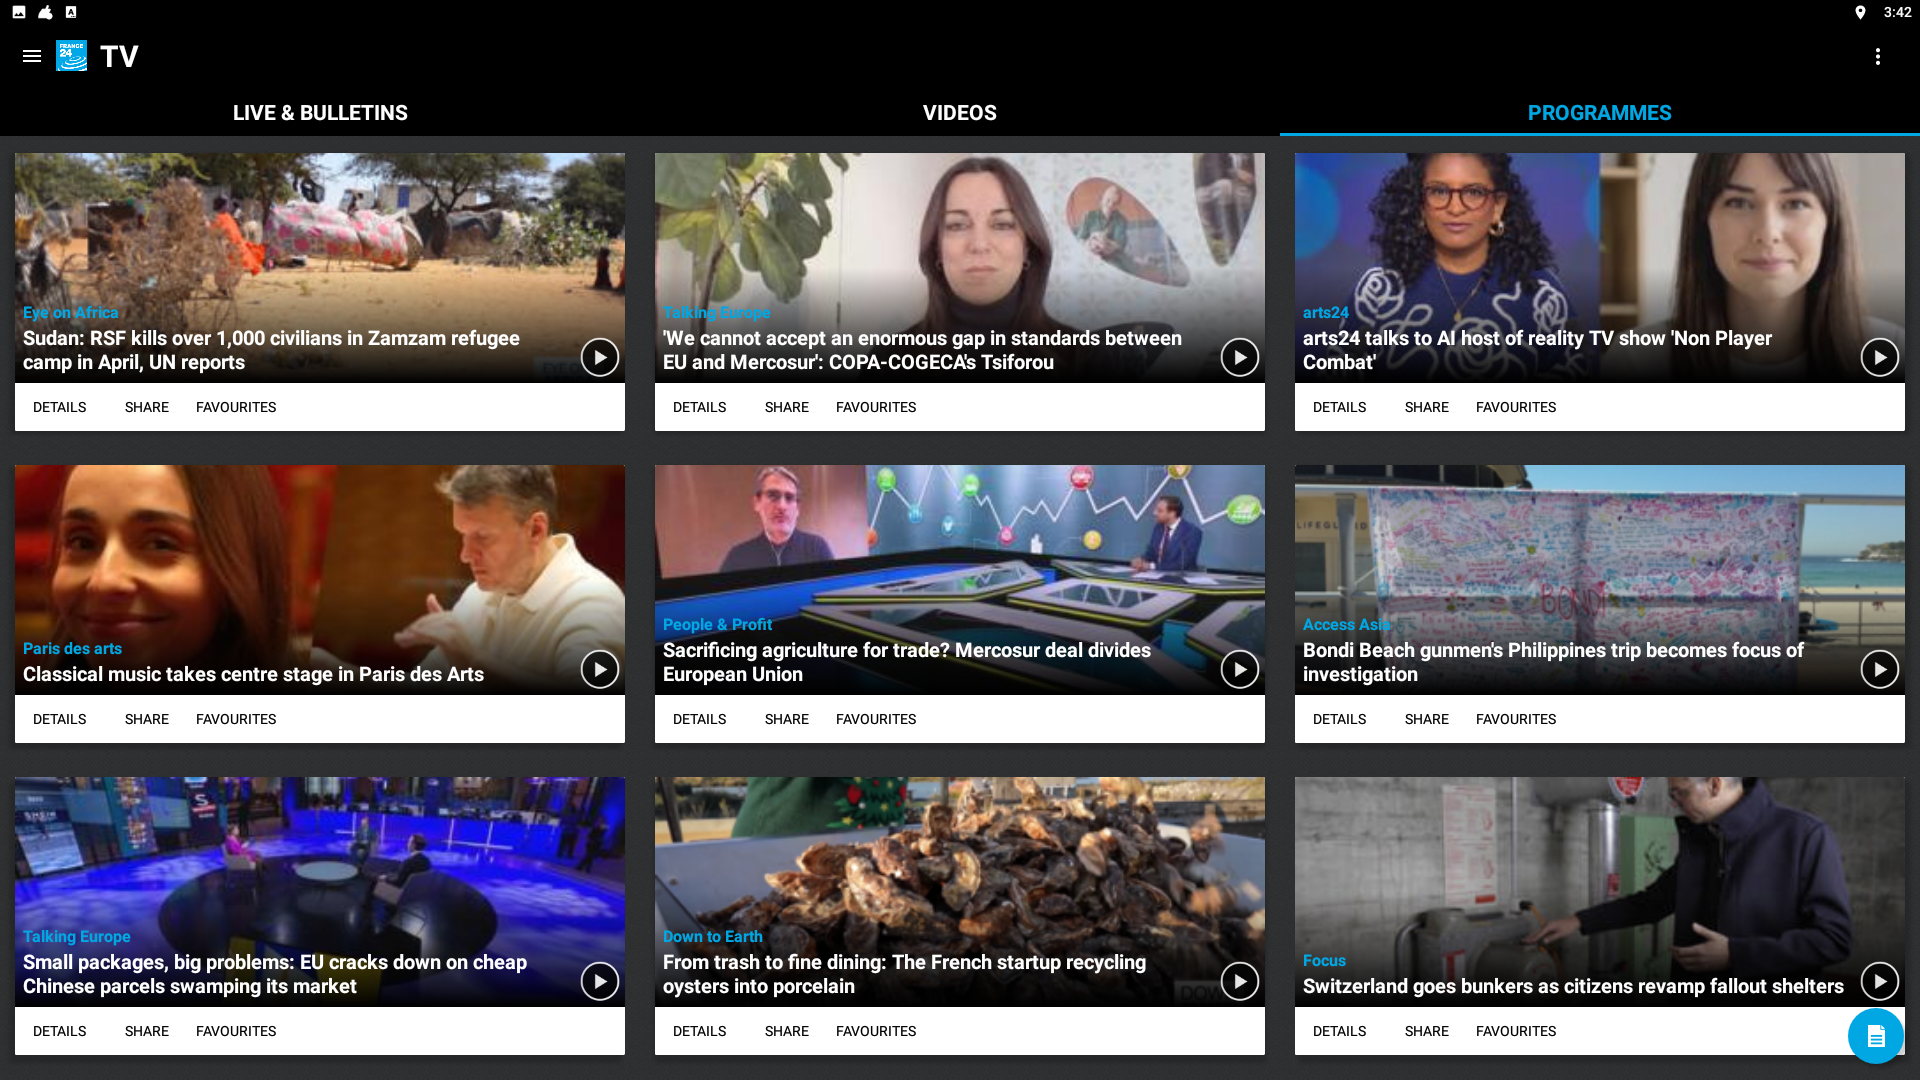Click SHARE on the Talking Europe COPA-COGECA story

click(786, 407)
